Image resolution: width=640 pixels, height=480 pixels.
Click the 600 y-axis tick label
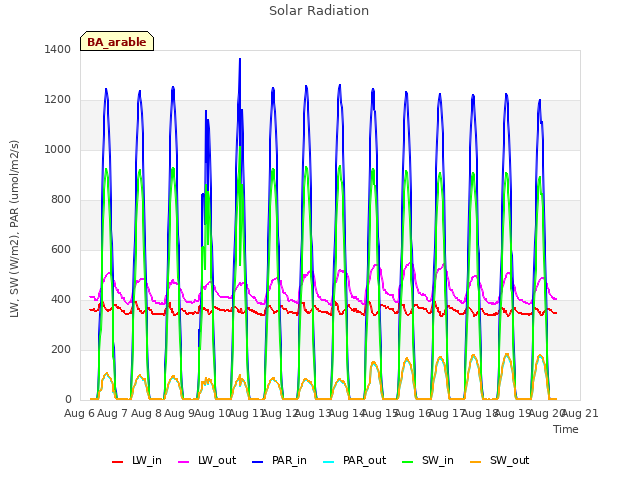coord(61,250)
